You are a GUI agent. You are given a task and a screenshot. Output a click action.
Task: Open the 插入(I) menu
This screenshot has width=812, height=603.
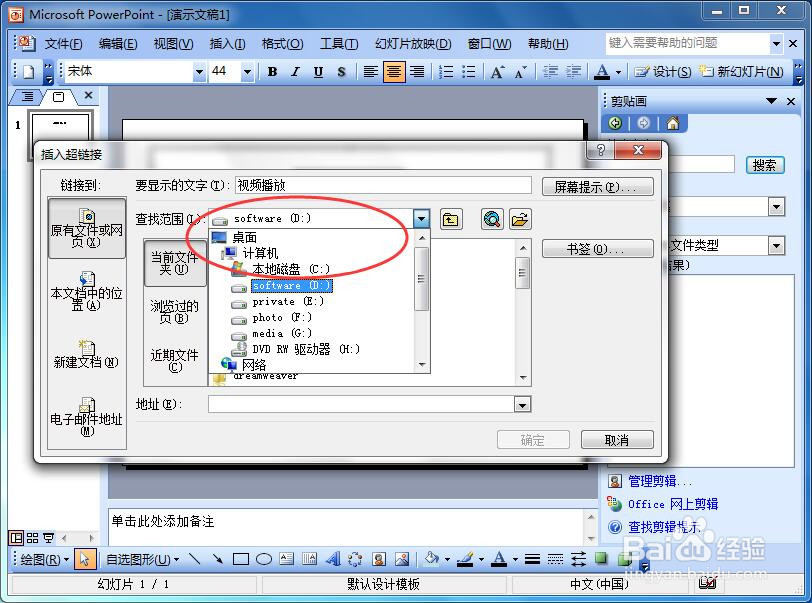click(x=227, y=44)
